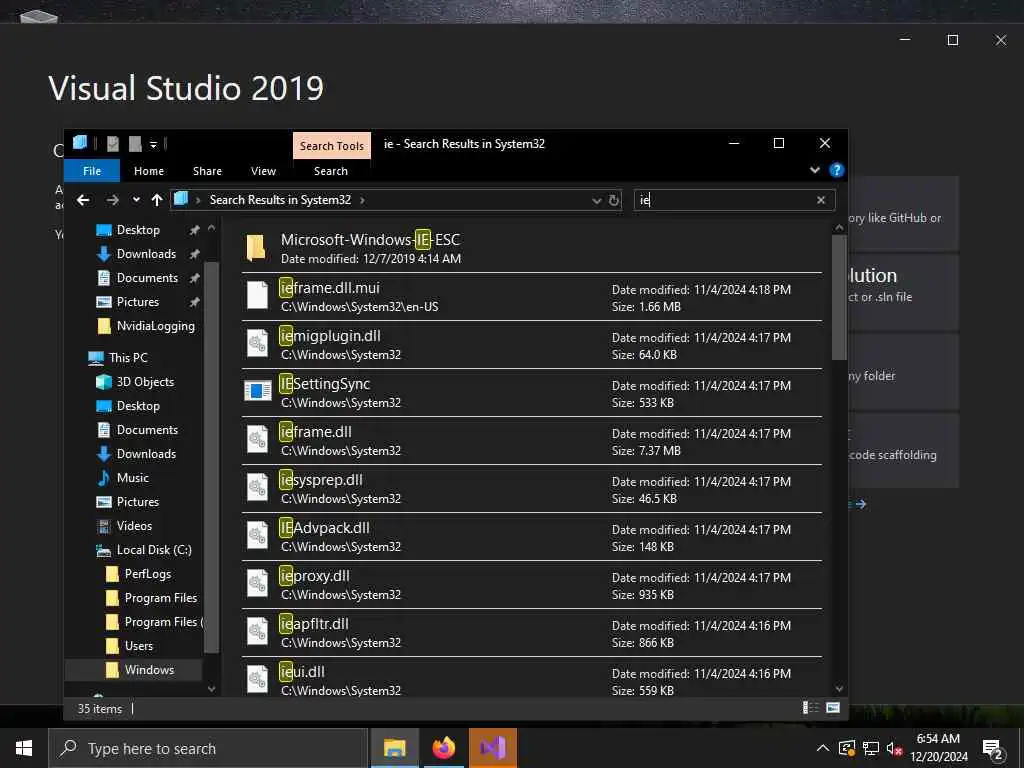Viewport: 1024px width, 768px height.
Task: Clear the search box with X
Action: (x=821, y=200)
